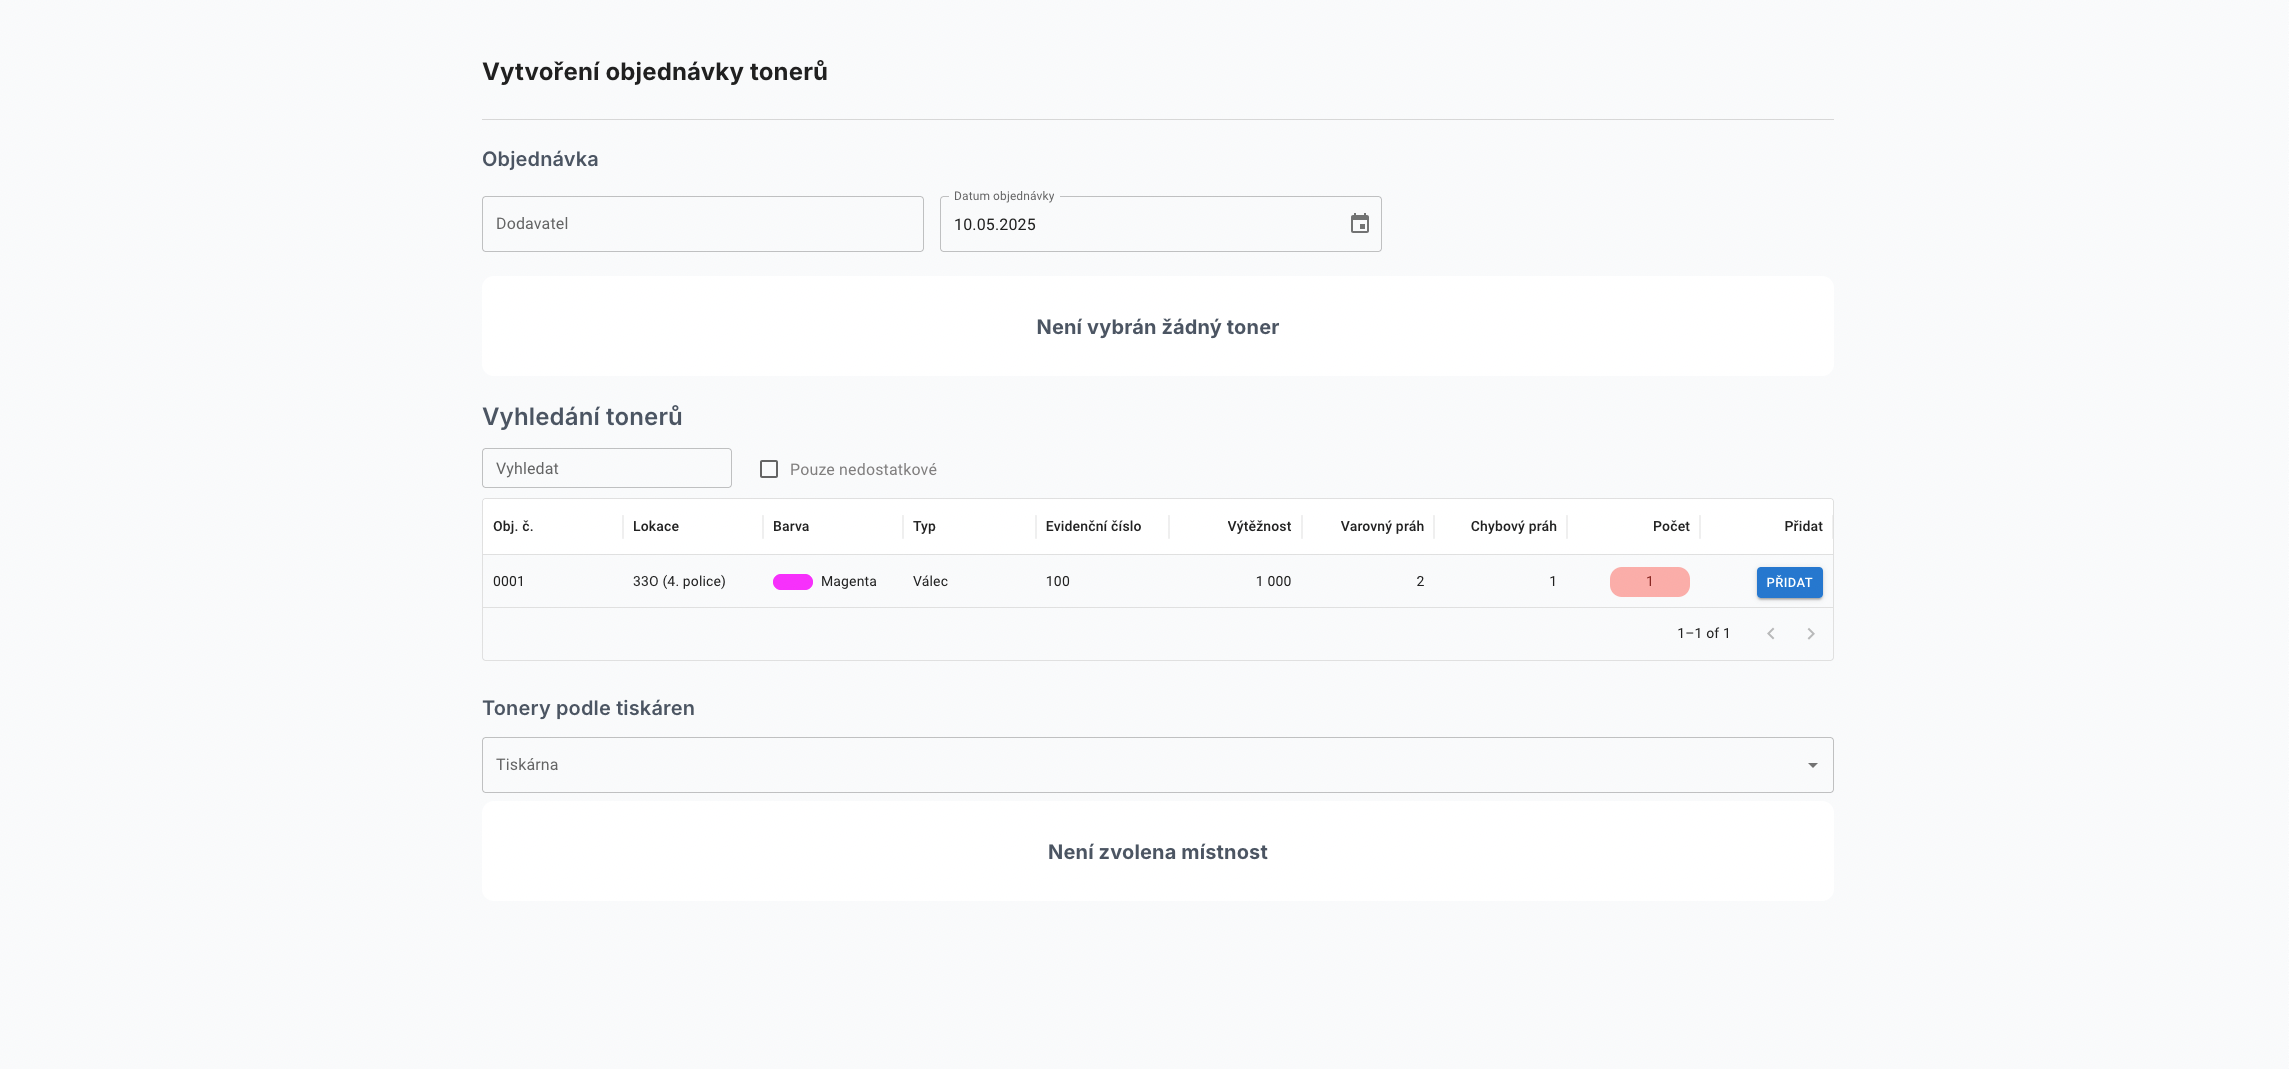
Task: Sort by Obj. č. column header
Action: [513, 526]
